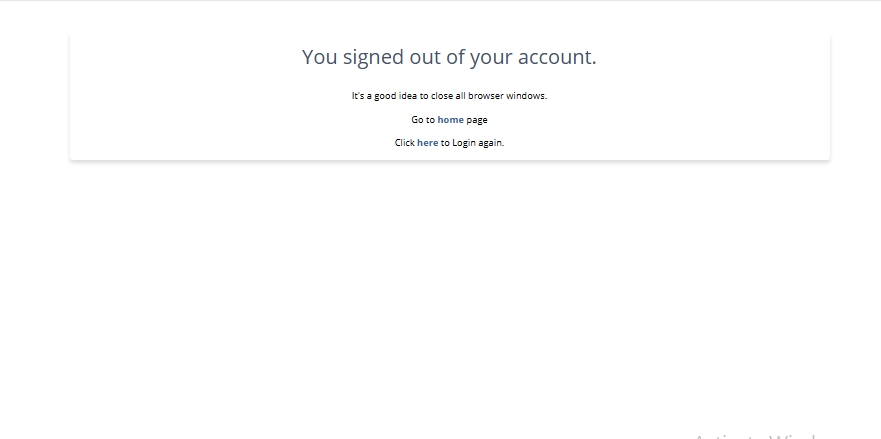The image size is (881, 439).
Task: Click the word 'You' starting the heading
Action: 320,57
